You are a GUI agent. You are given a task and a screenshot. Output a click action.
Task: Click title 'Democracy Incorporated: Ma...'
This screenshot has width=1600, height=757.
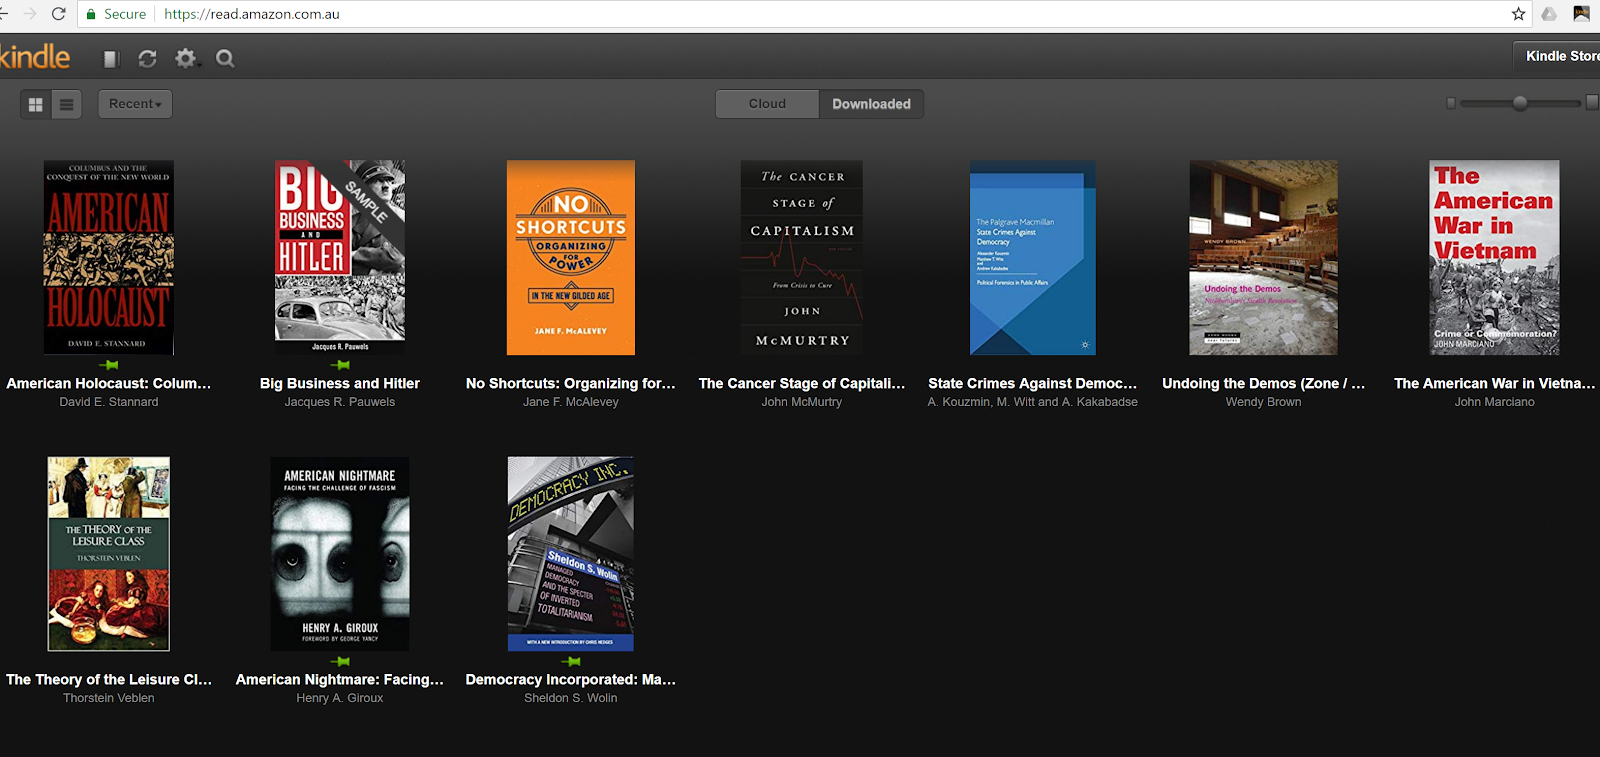point(571,679)
